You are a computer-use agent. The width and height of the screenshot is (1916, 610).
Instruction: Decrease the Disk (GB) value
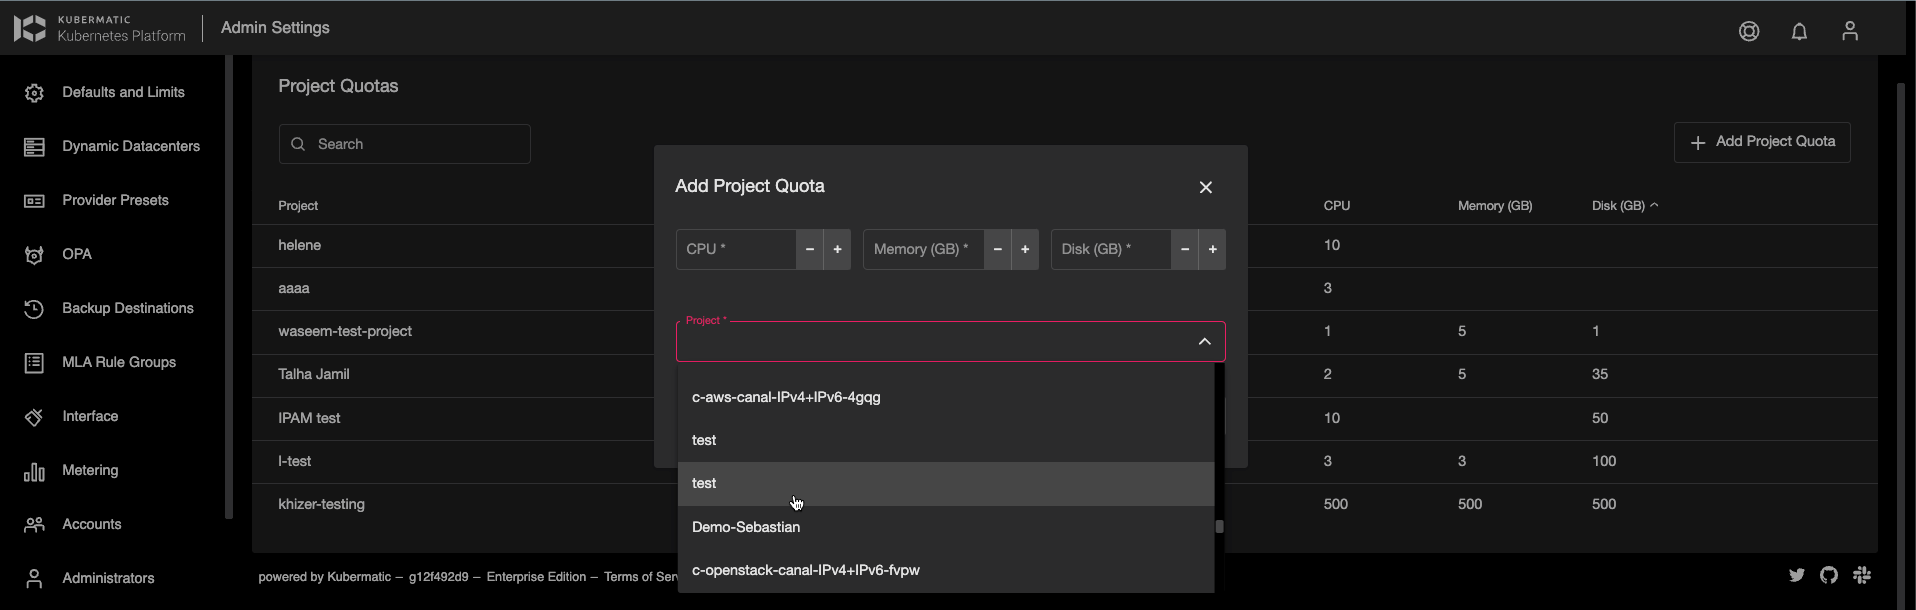point(1185,249)
